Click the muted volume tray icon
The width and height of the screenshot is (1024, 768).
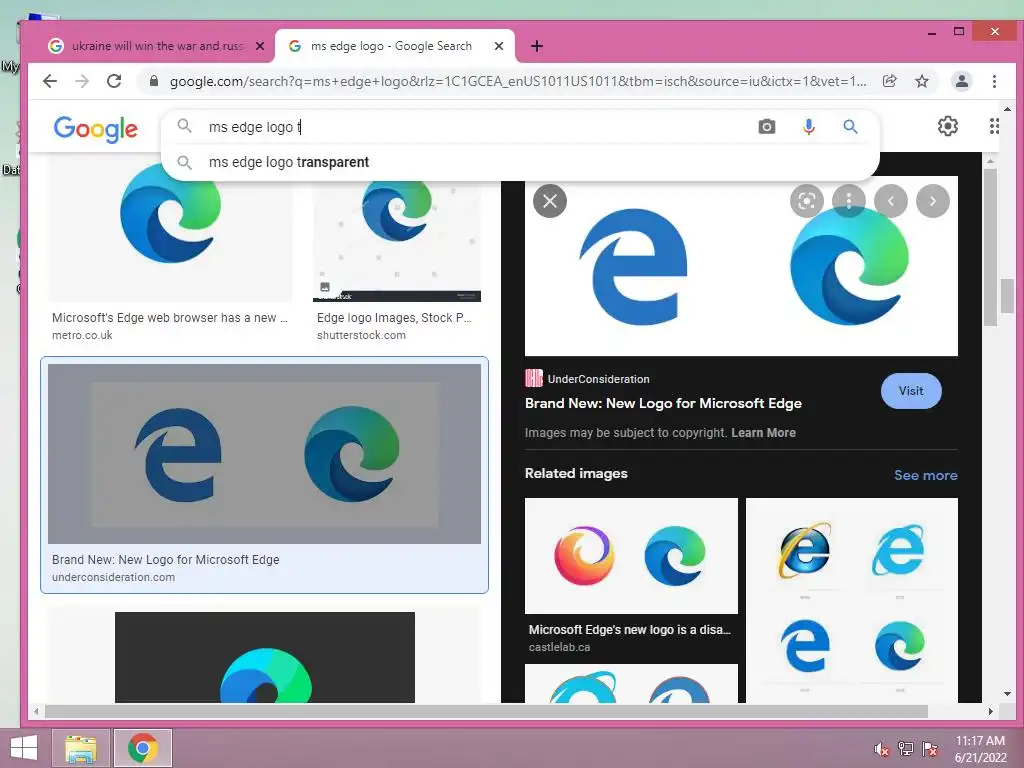[881, 748]
